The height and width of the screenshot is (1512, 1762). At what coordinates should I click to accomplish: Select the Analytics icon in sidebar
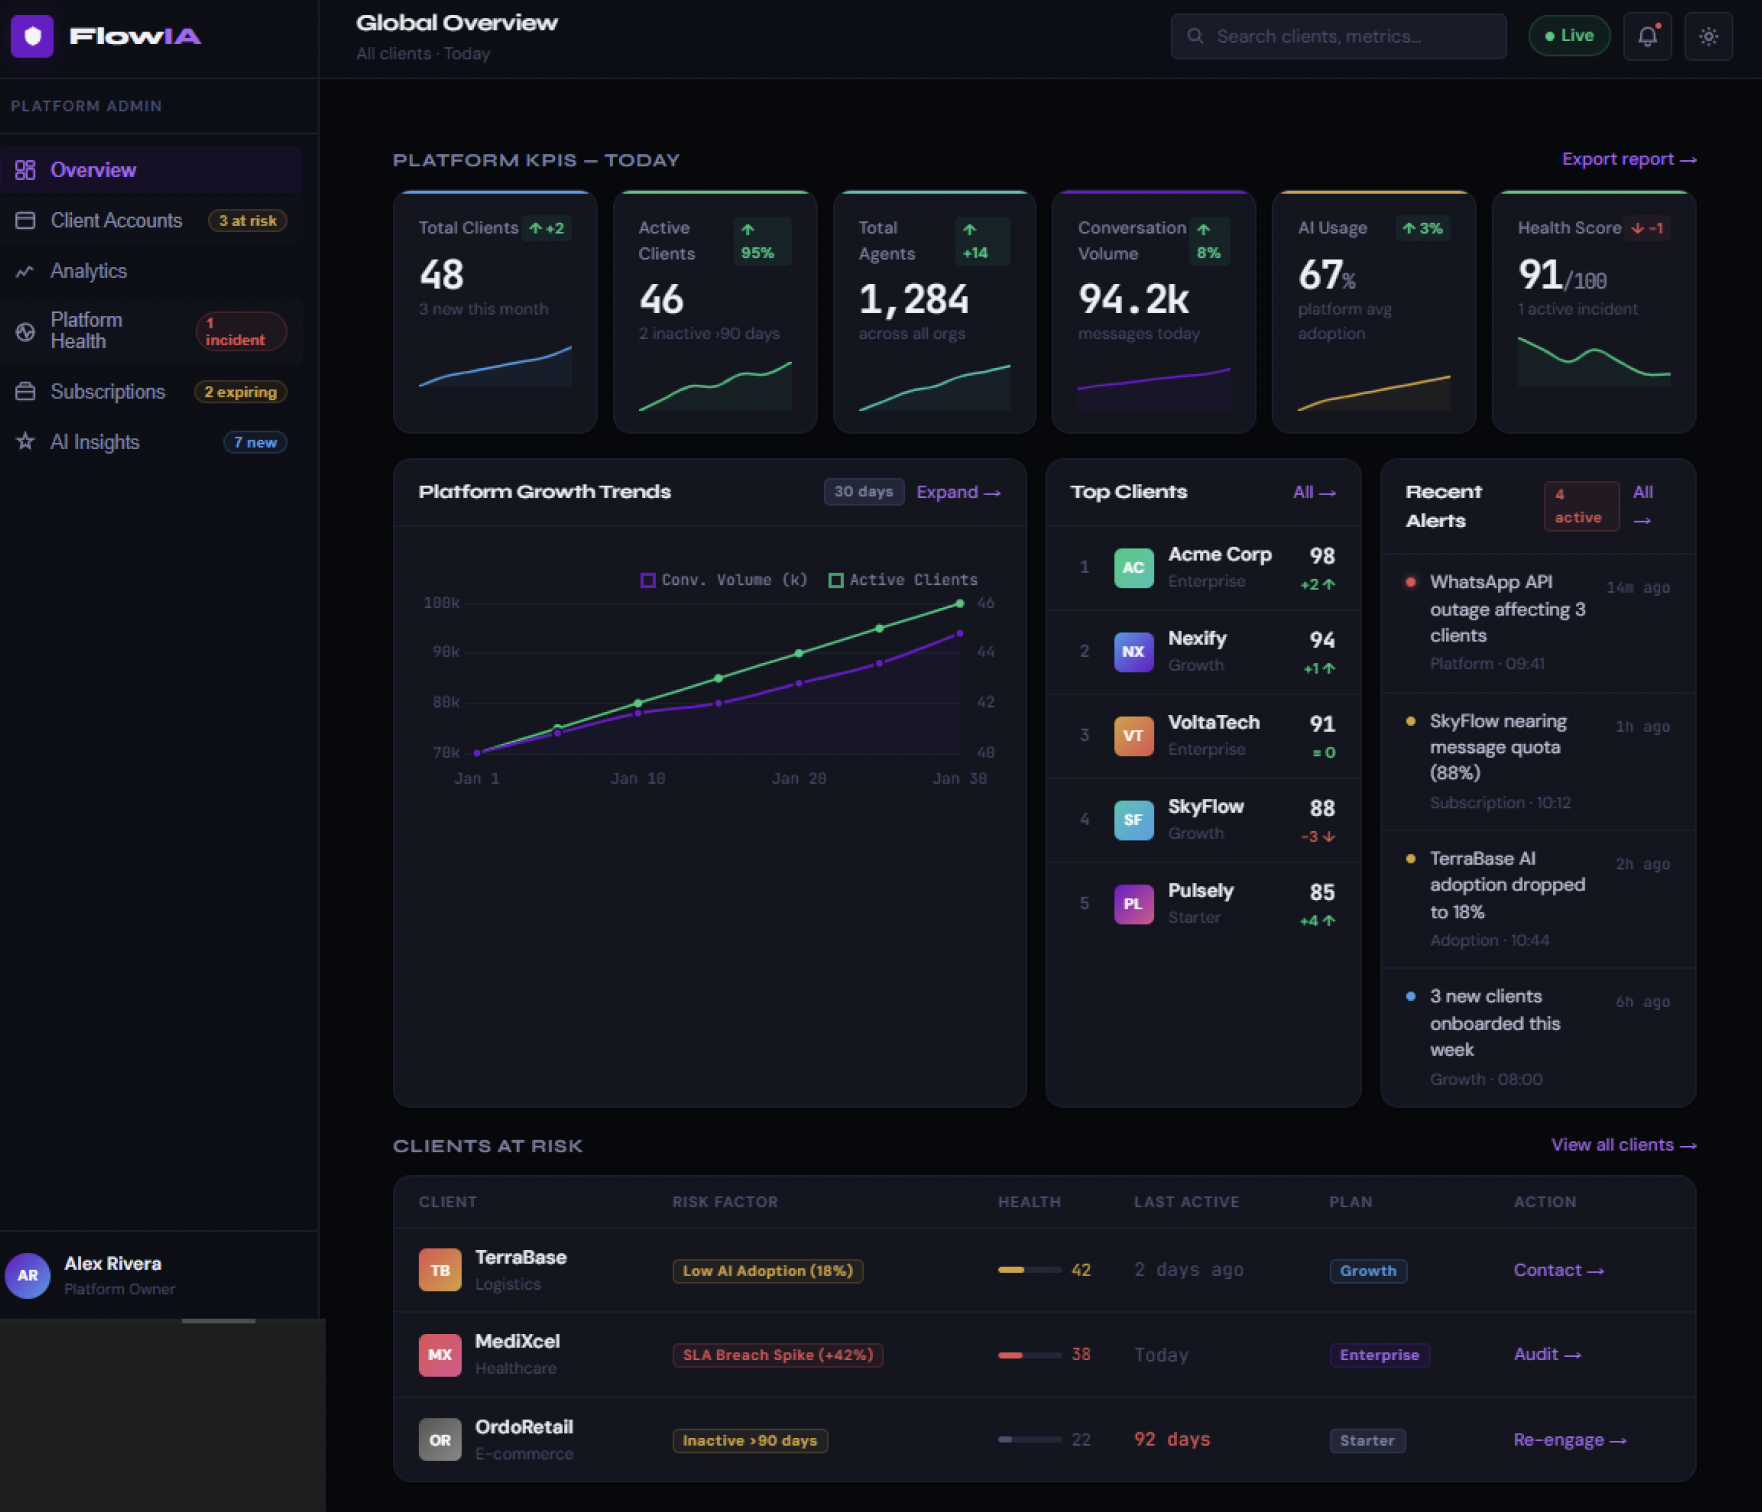tap(25, 271)
